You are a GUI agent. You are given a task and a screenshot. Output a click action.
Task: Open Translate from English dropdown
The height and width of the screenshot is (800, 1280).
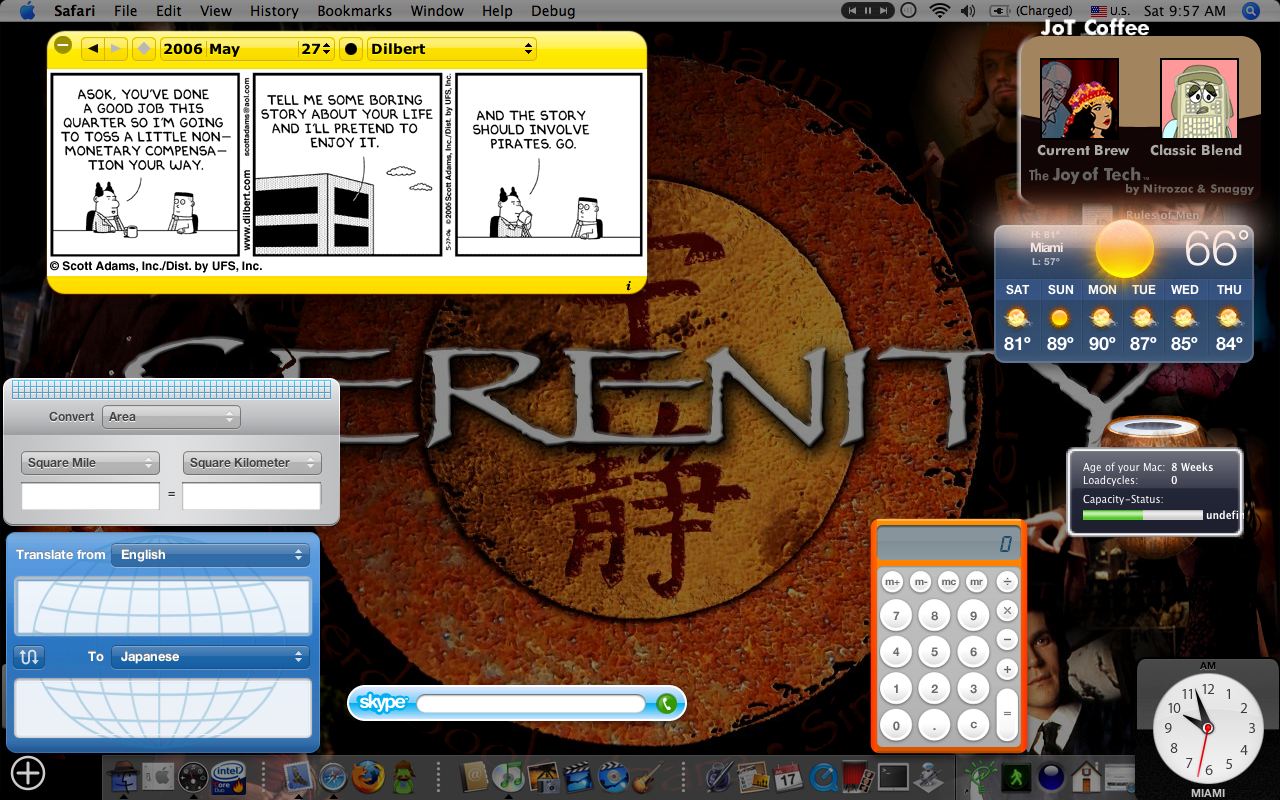[210, 555]
